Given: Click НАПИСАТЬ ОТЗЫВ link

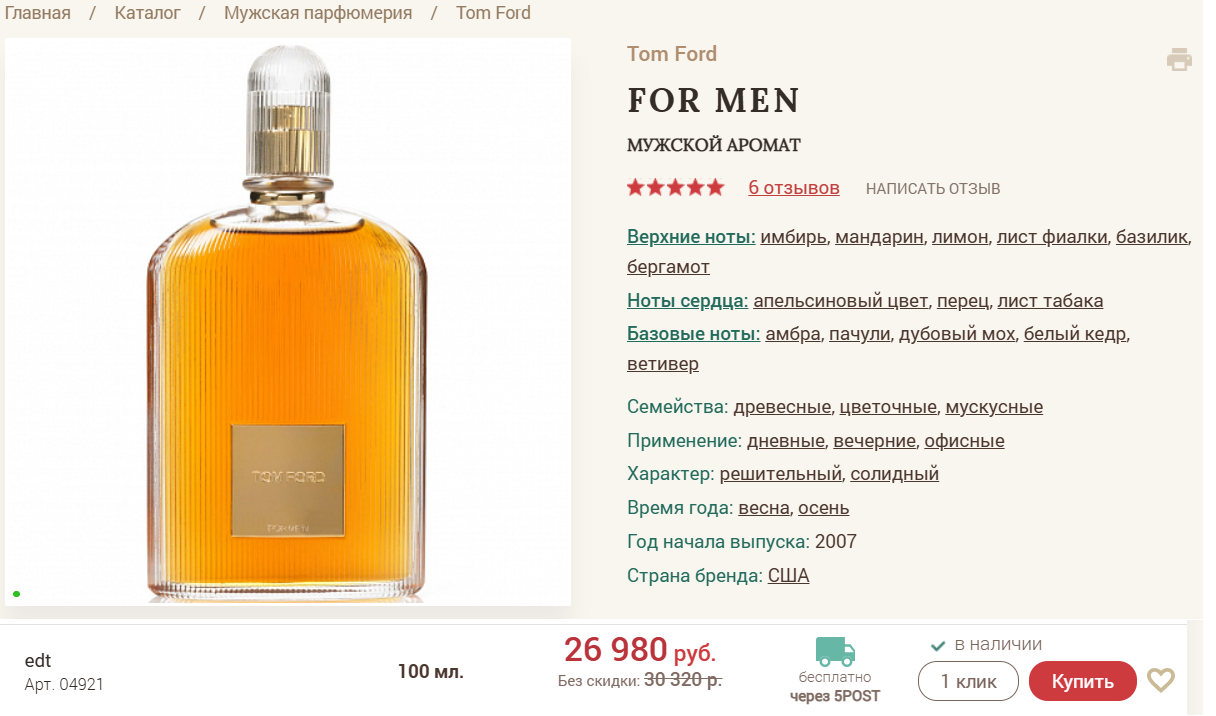Looking at the screenshot, I should 933,189.
